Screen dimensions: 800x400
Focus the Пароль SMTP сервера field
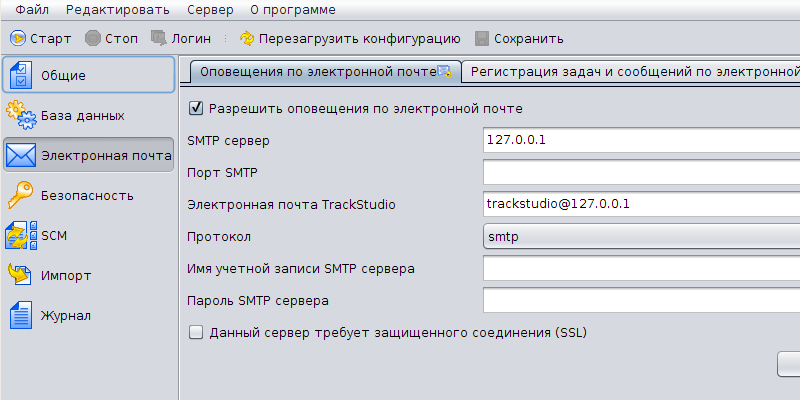[x=641, y=300]
